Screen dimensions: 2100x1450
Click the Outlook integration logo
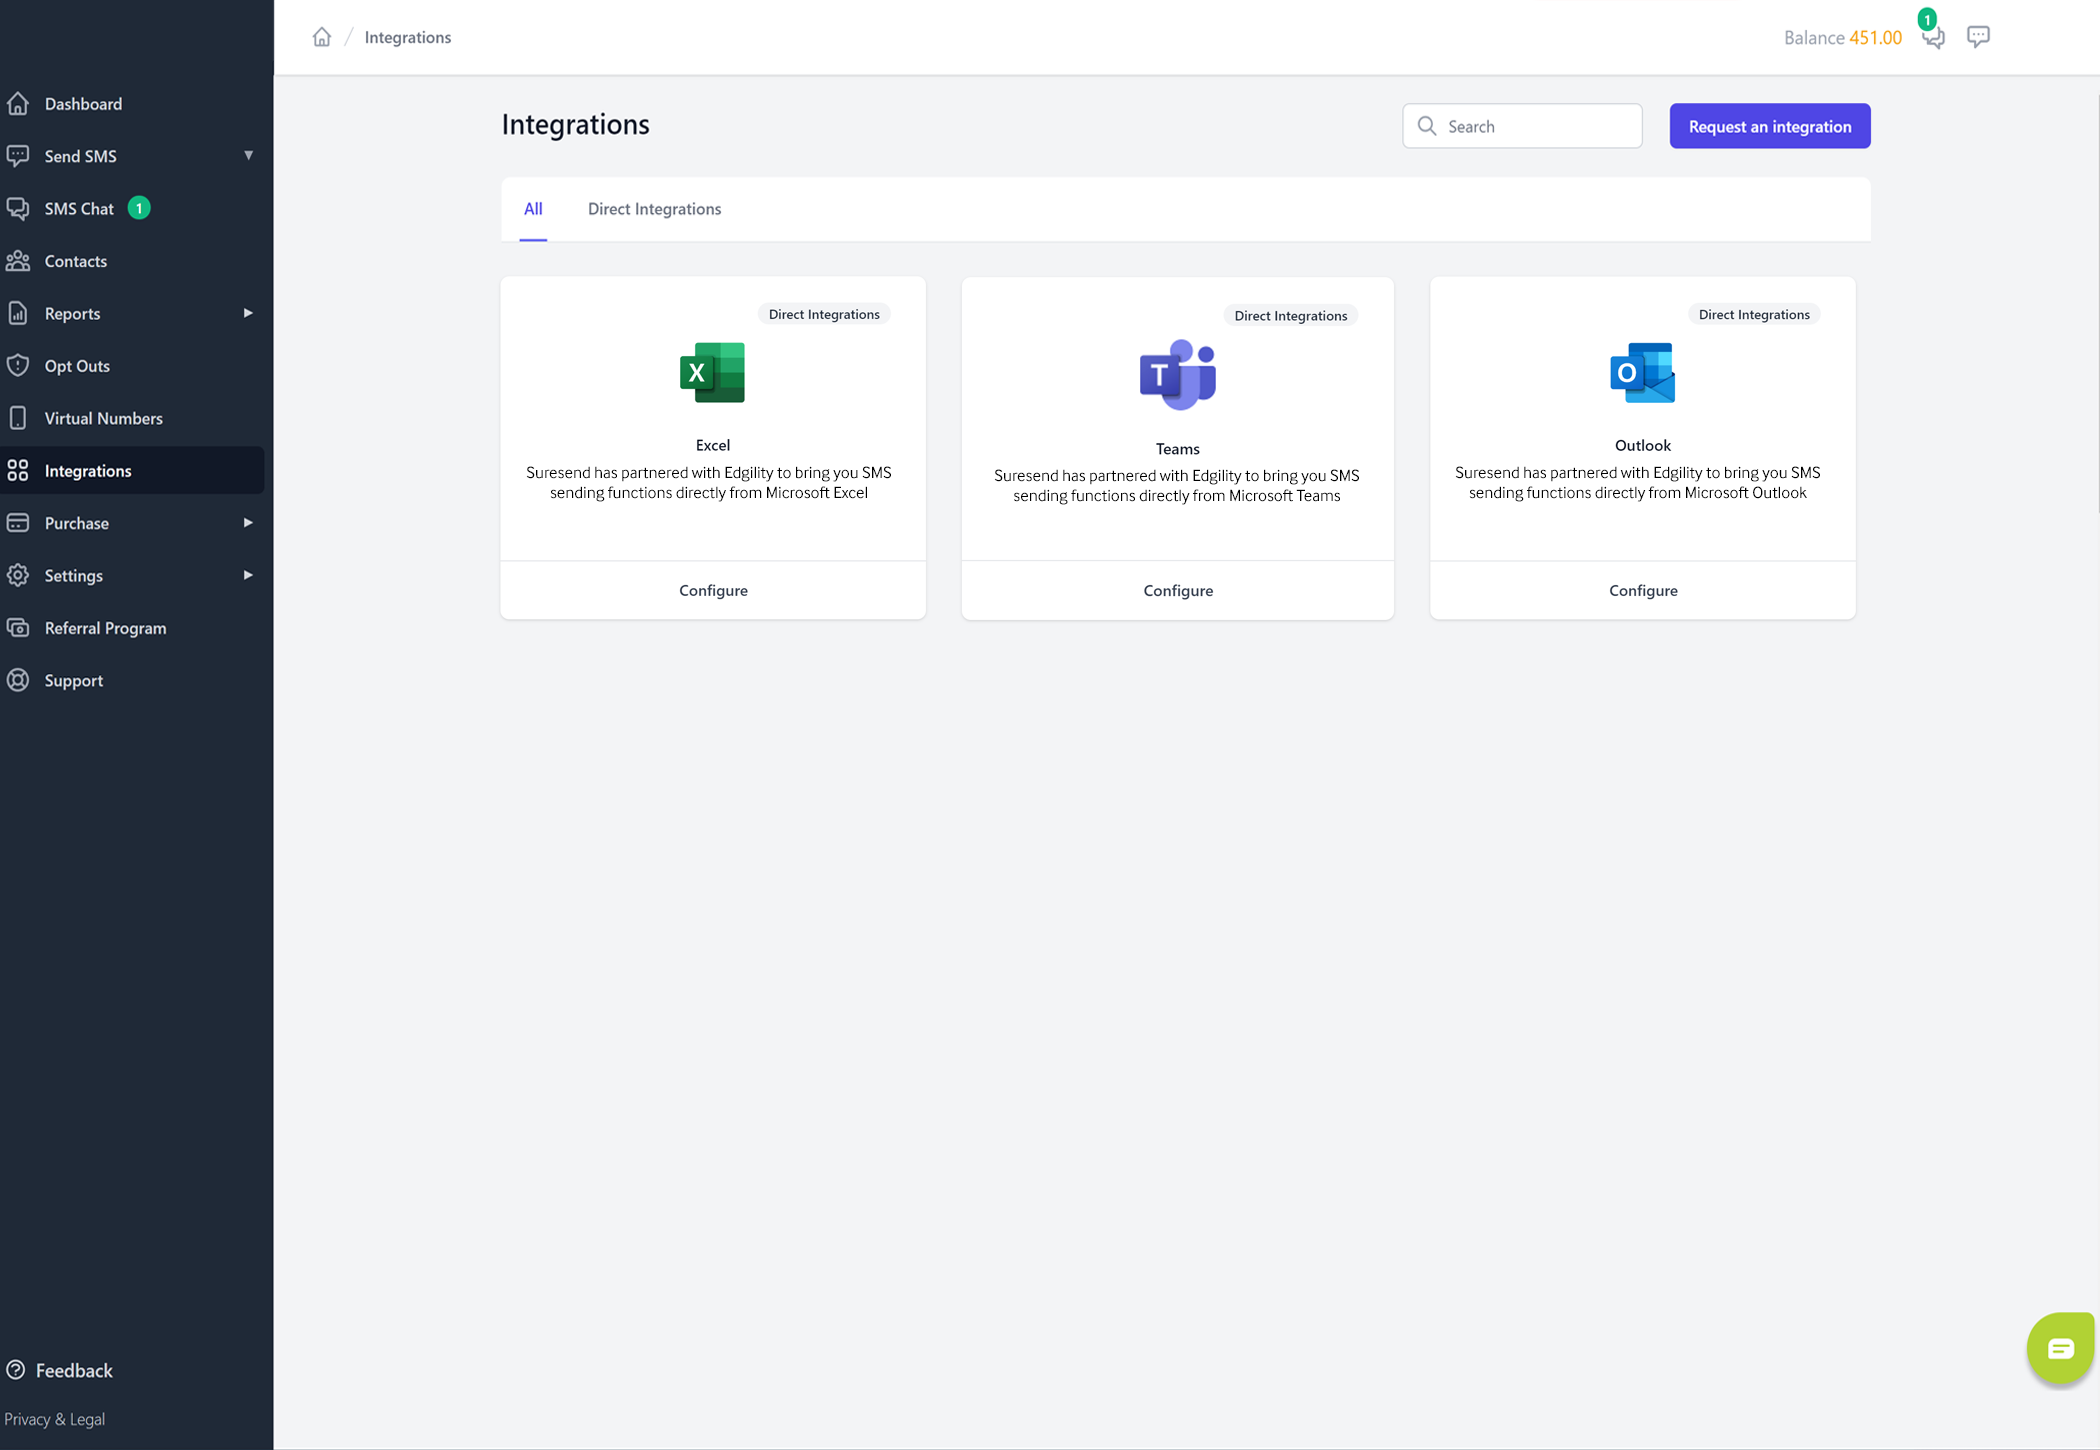(1642, 373)
